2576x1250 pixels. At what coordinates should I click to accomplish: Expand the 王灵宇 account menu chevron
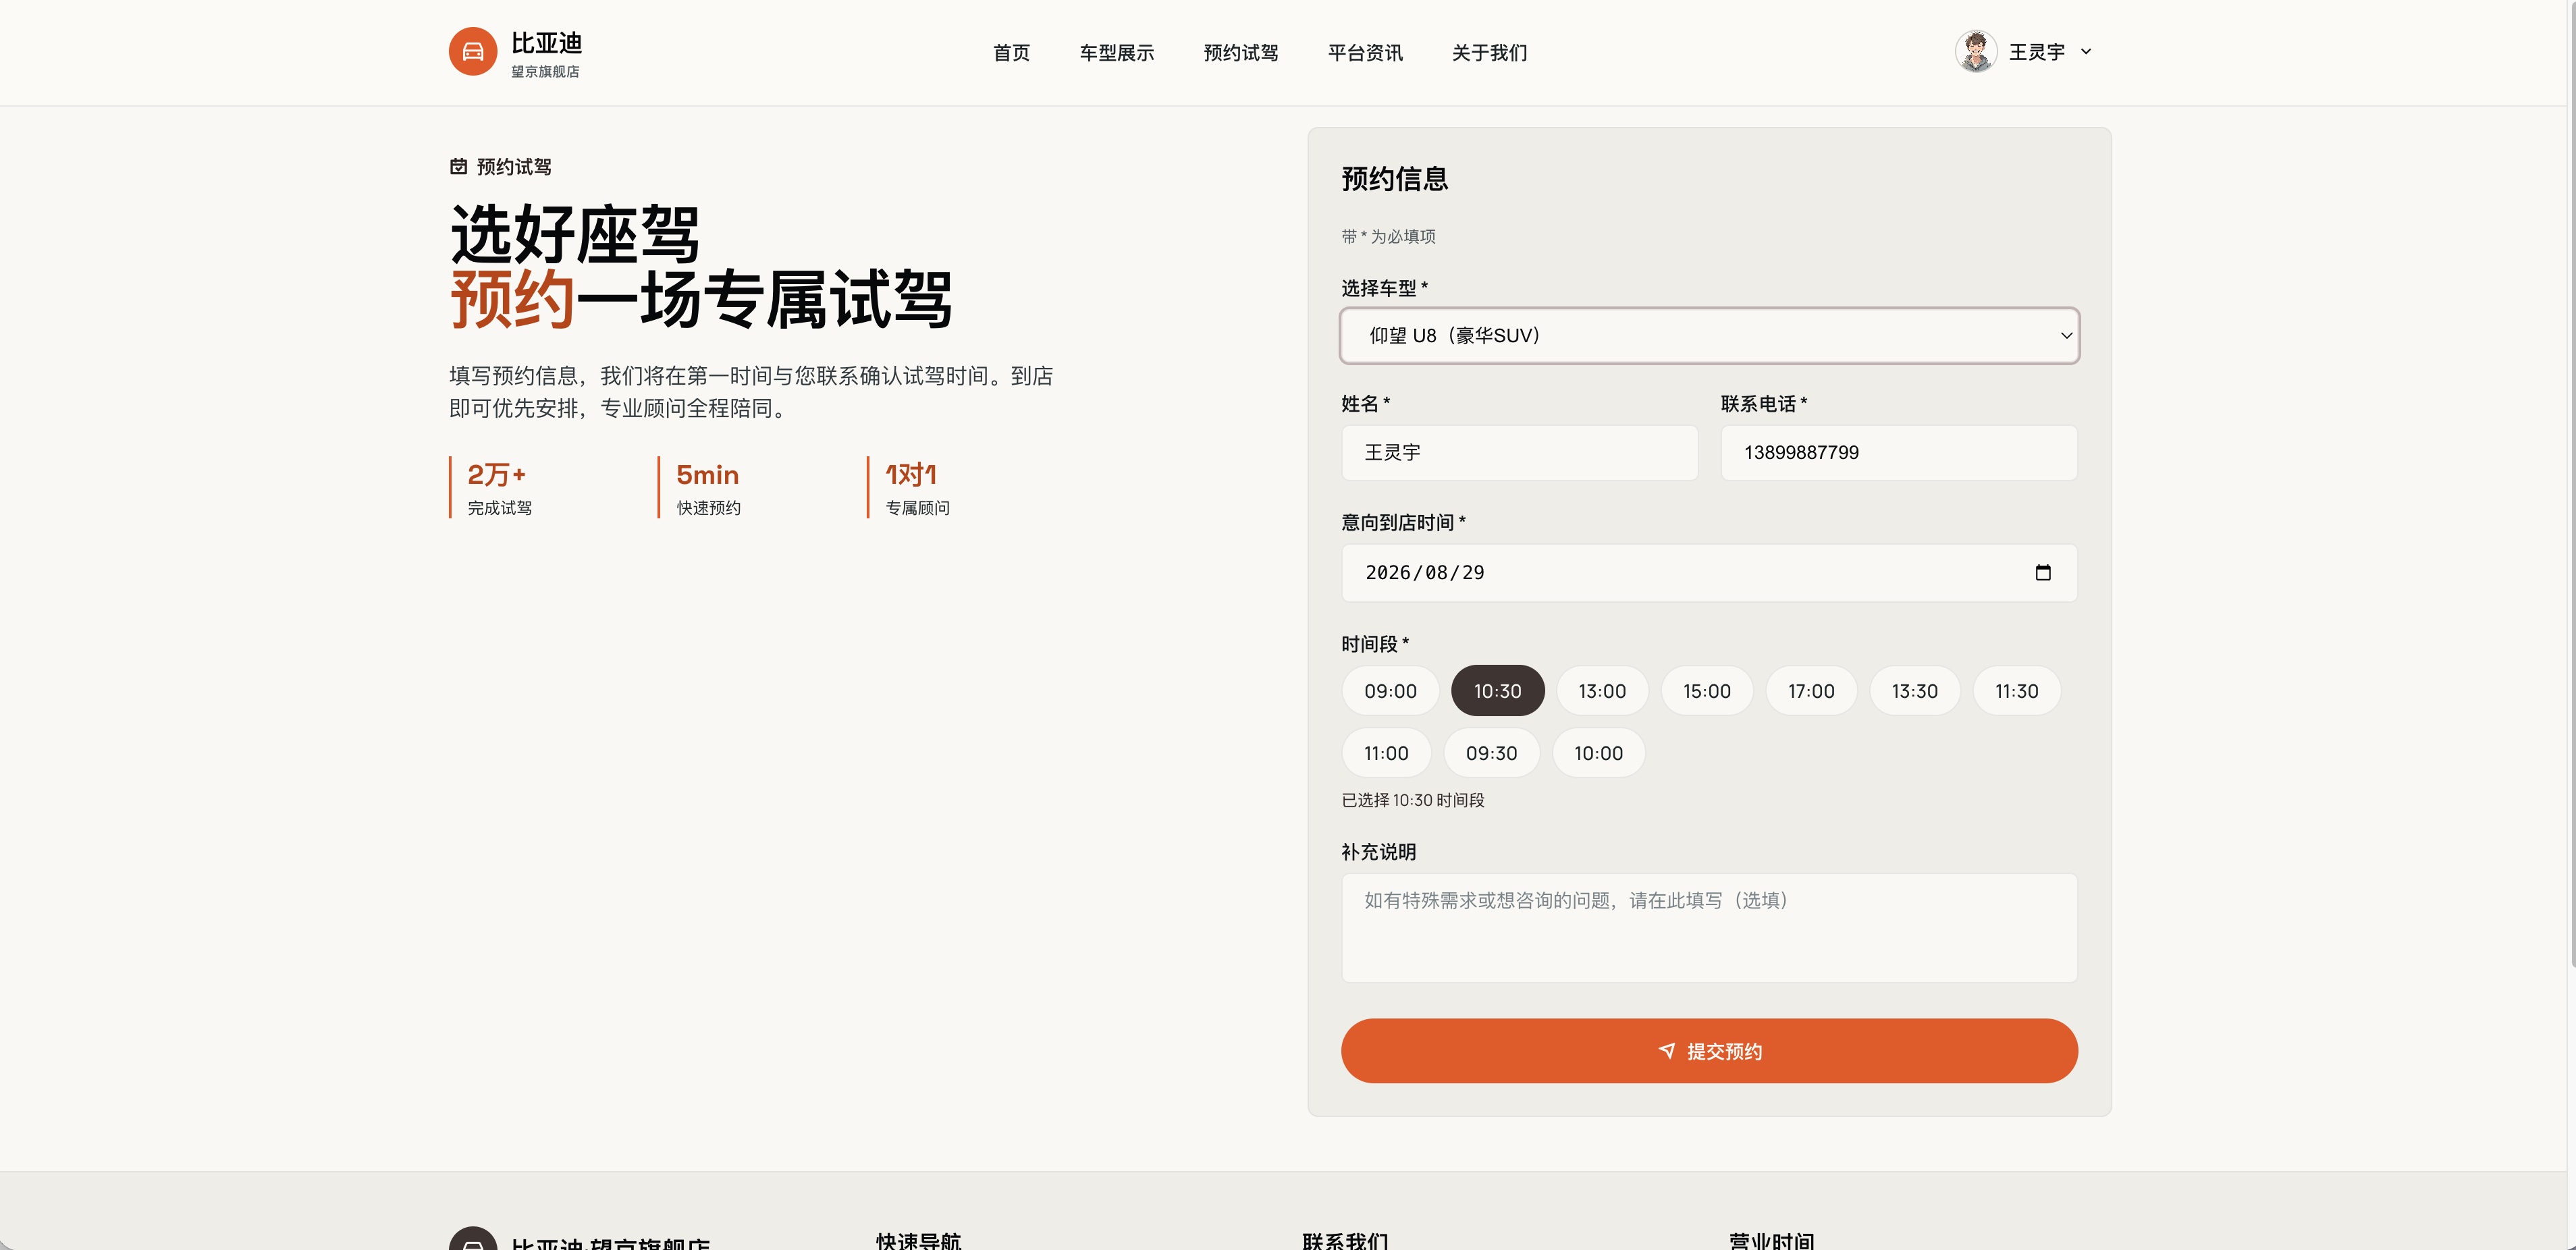point(2086,52)
